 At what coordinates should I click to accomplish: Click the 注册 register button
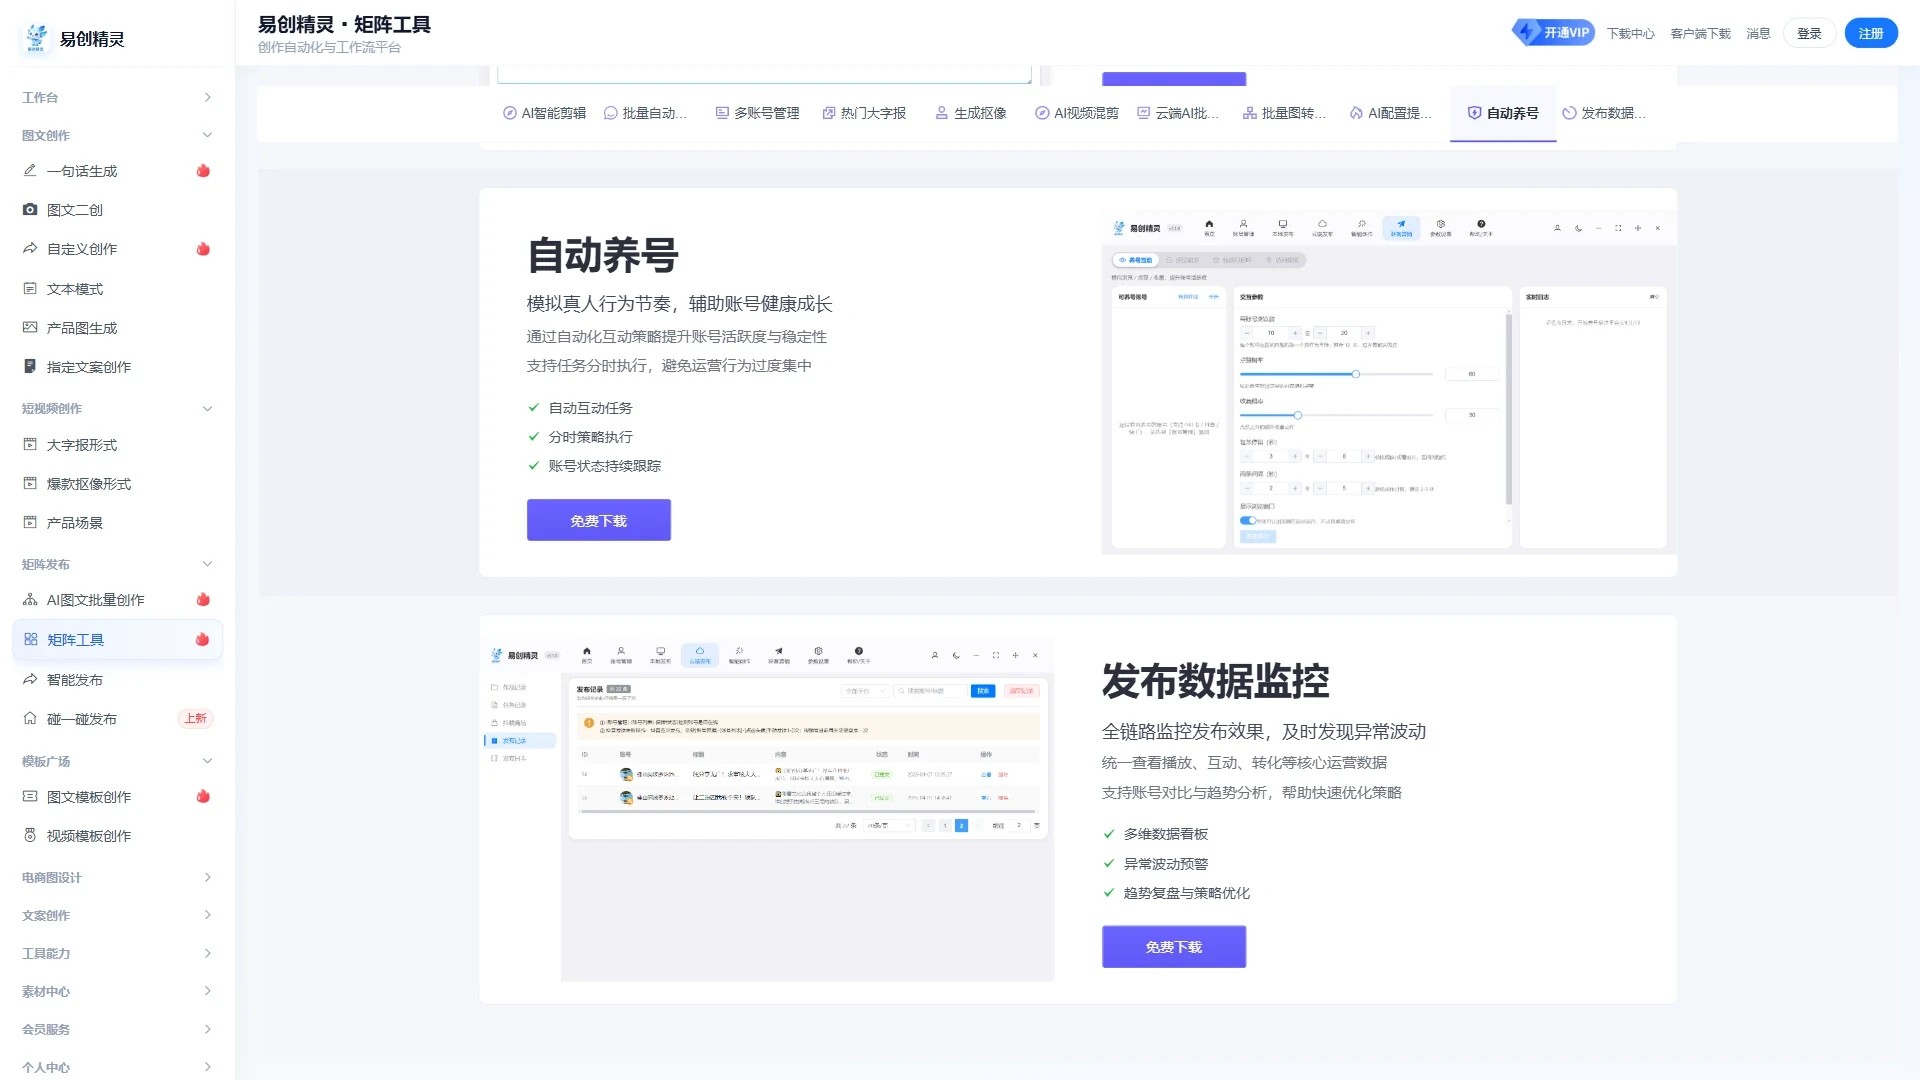1871,33
